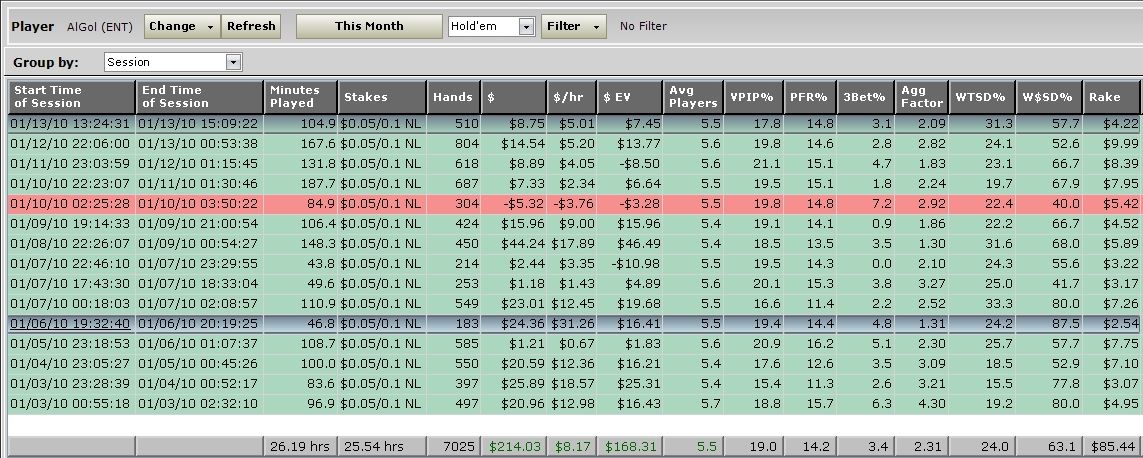Click the This Month date range button
Viewport: 1143px width, 458px height.
369,26
